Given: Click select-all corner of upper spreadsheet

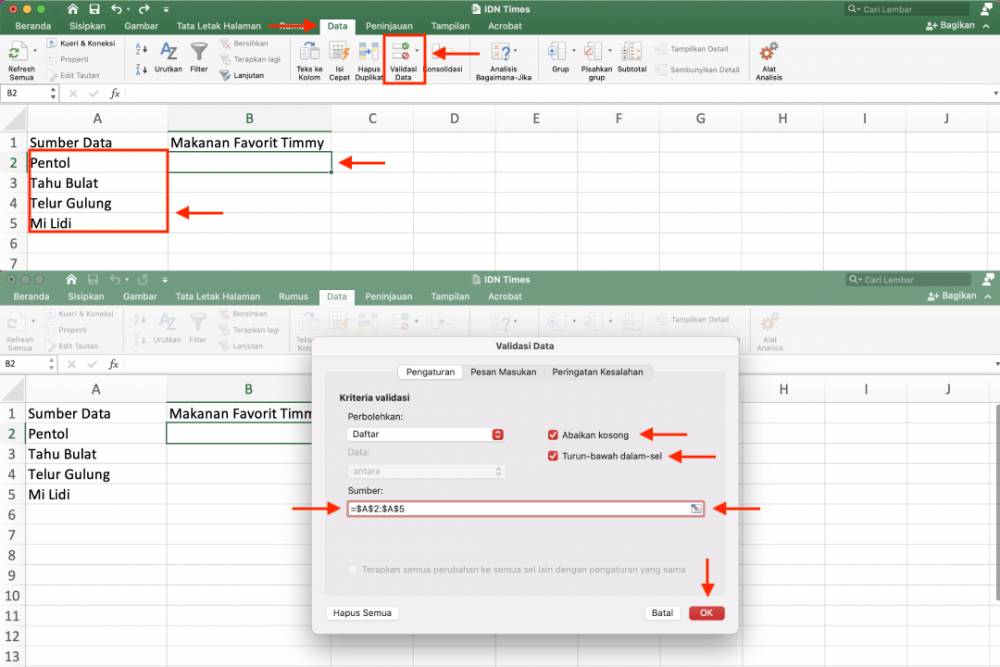Looking at the screenshot, I should [x=14, y=119].
